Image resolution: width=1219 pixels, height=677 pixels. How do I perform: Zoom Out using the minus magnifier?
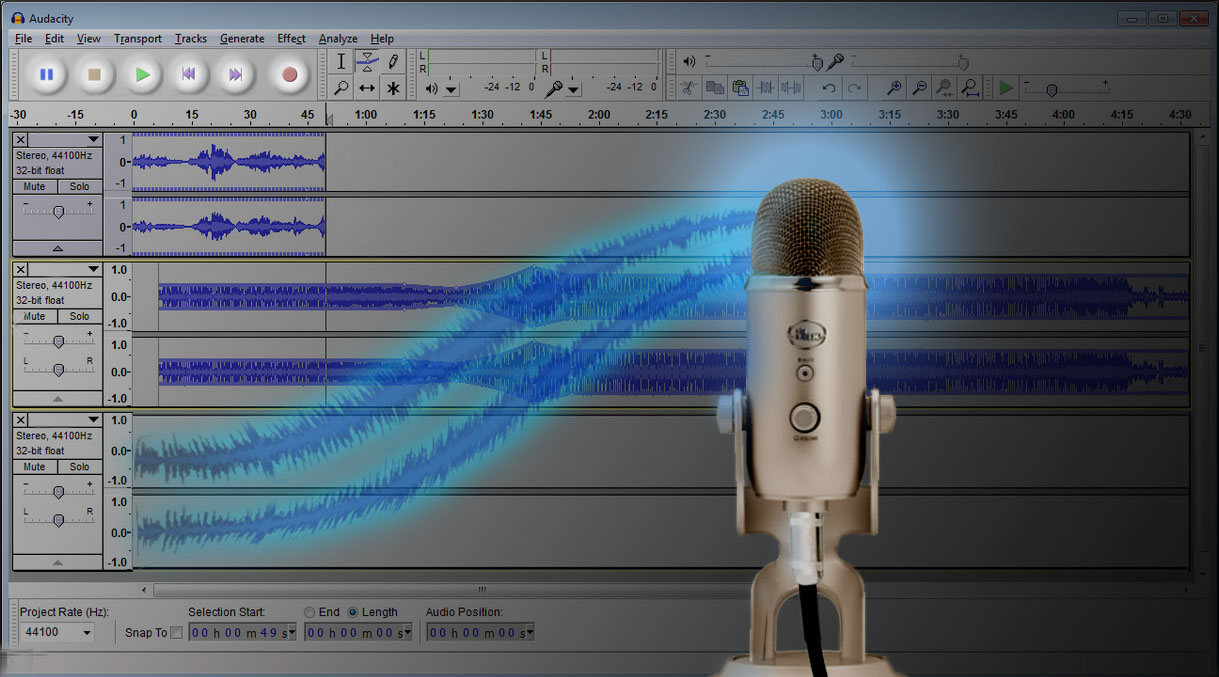point(919,88)
